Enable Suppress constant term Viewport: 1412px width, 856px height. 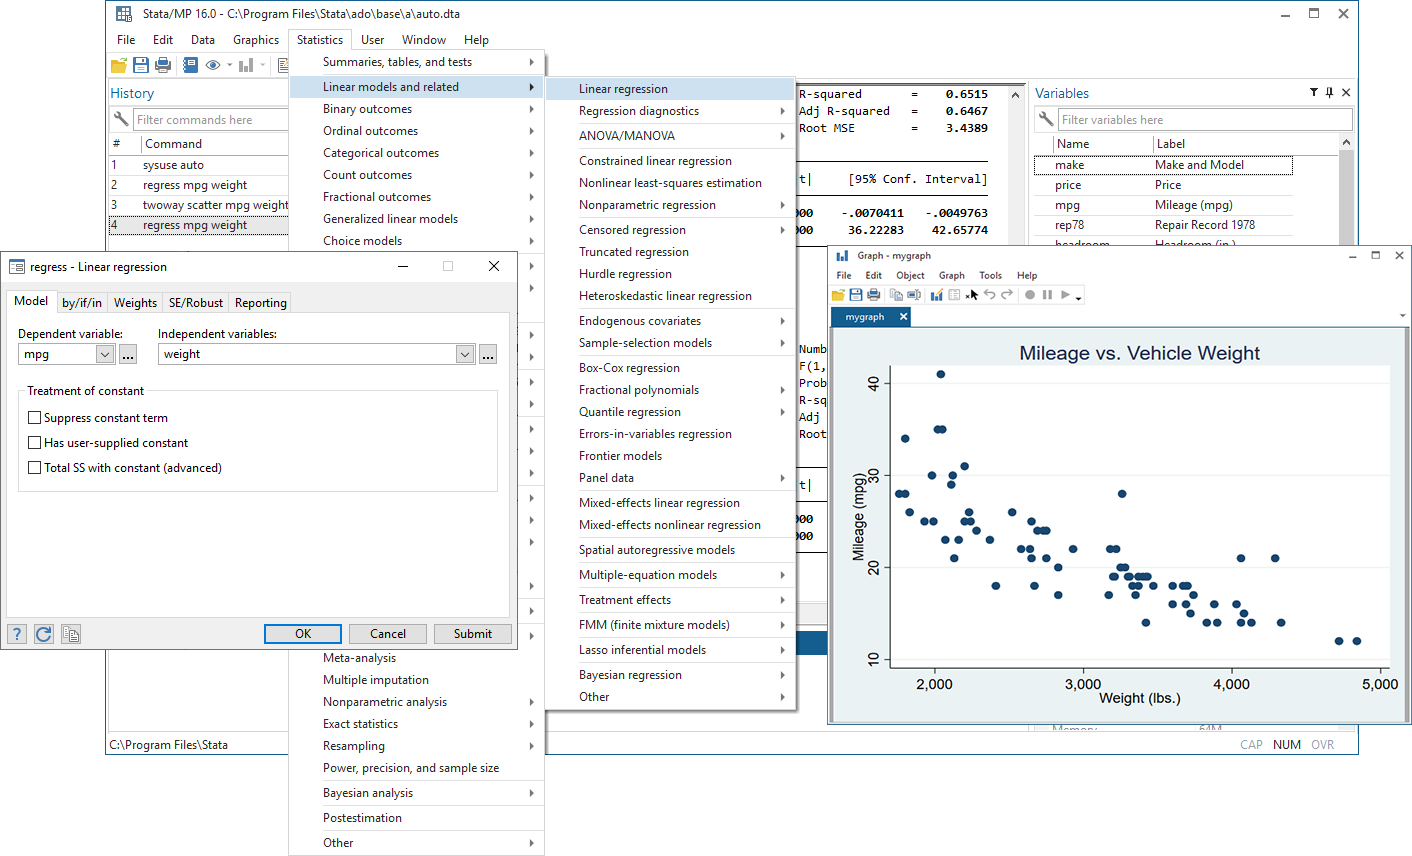pyautogui.click(x=34, y=417)
